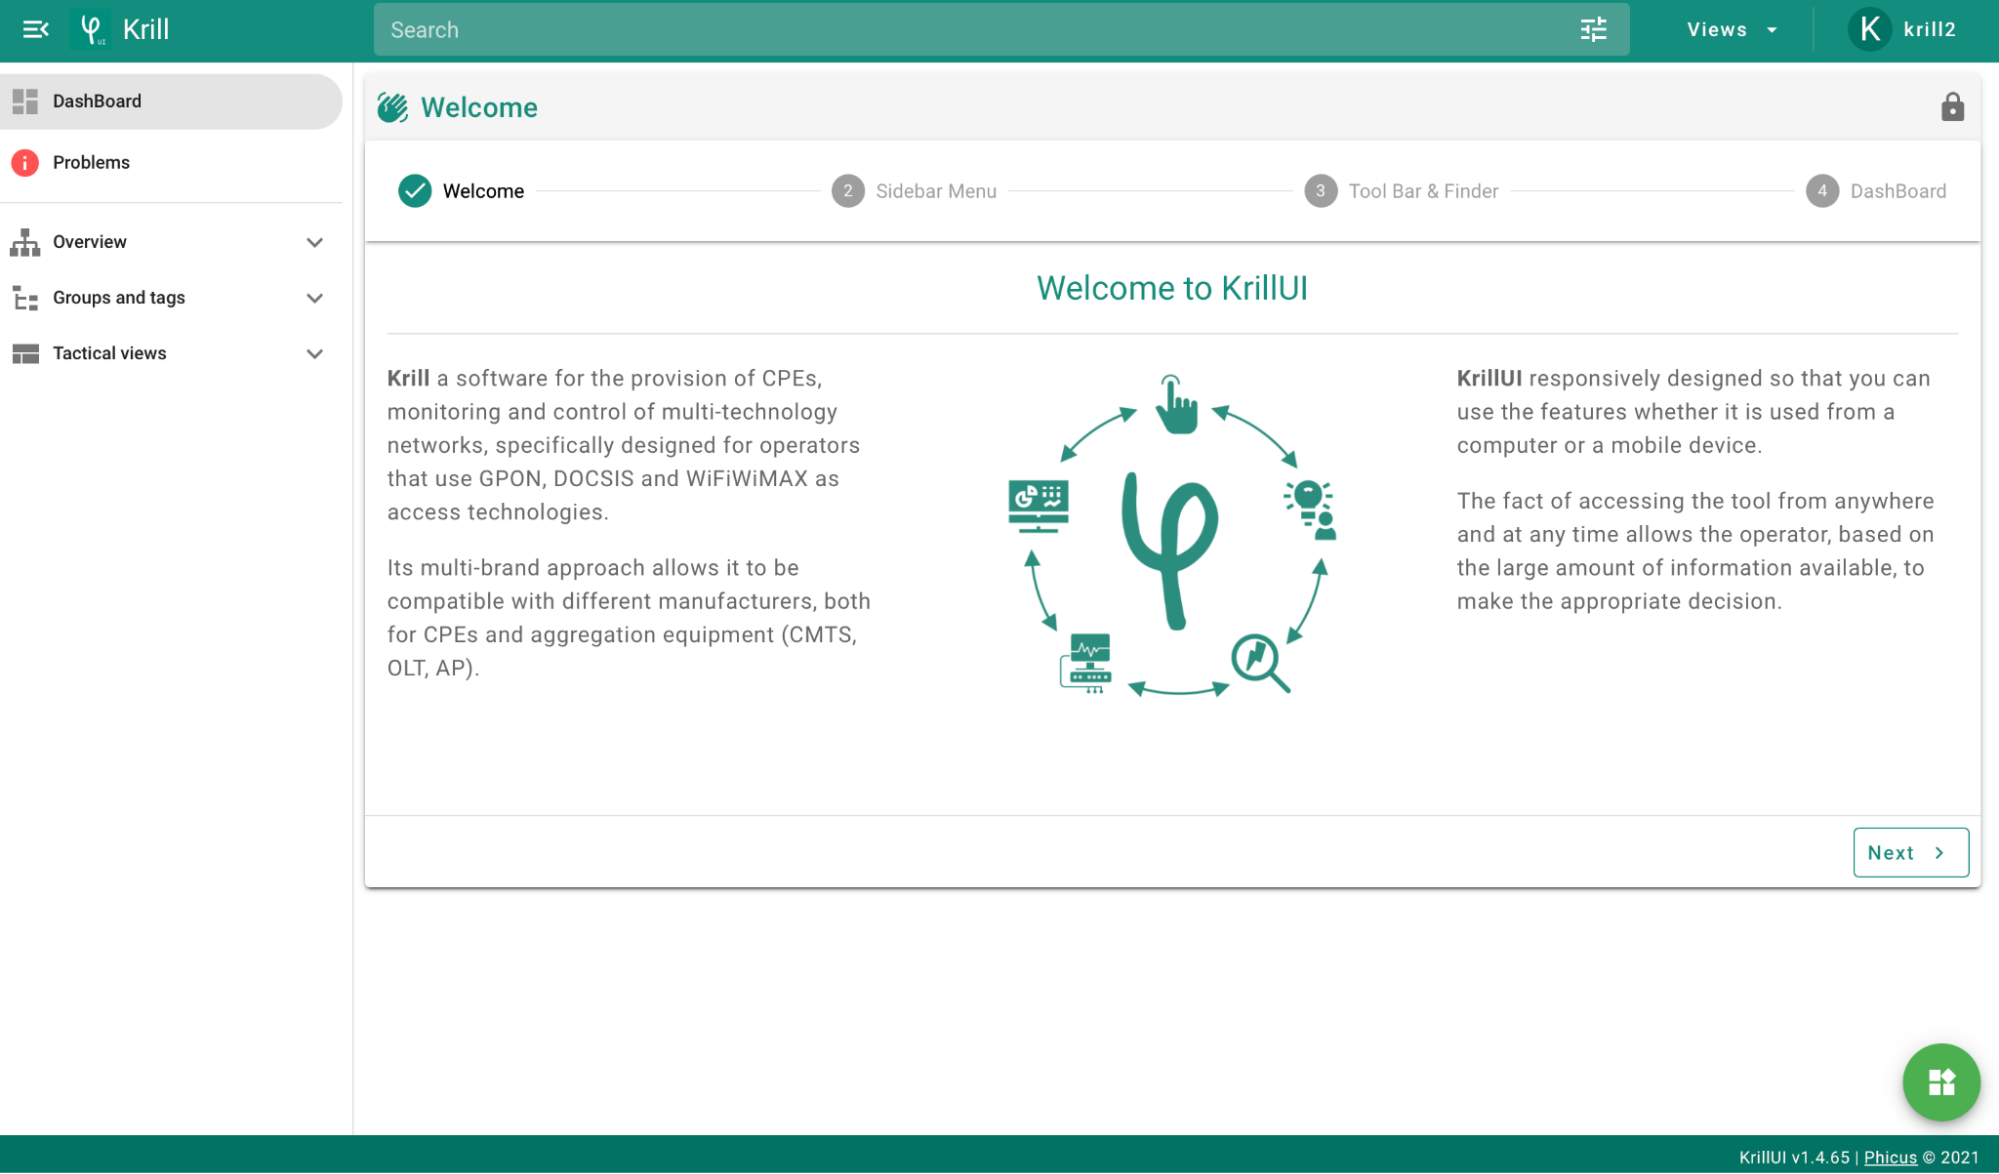Screen dimensions: 1999x1174
Task: Click the Welcome to KrillUI heading
Action: [1172, 288]
